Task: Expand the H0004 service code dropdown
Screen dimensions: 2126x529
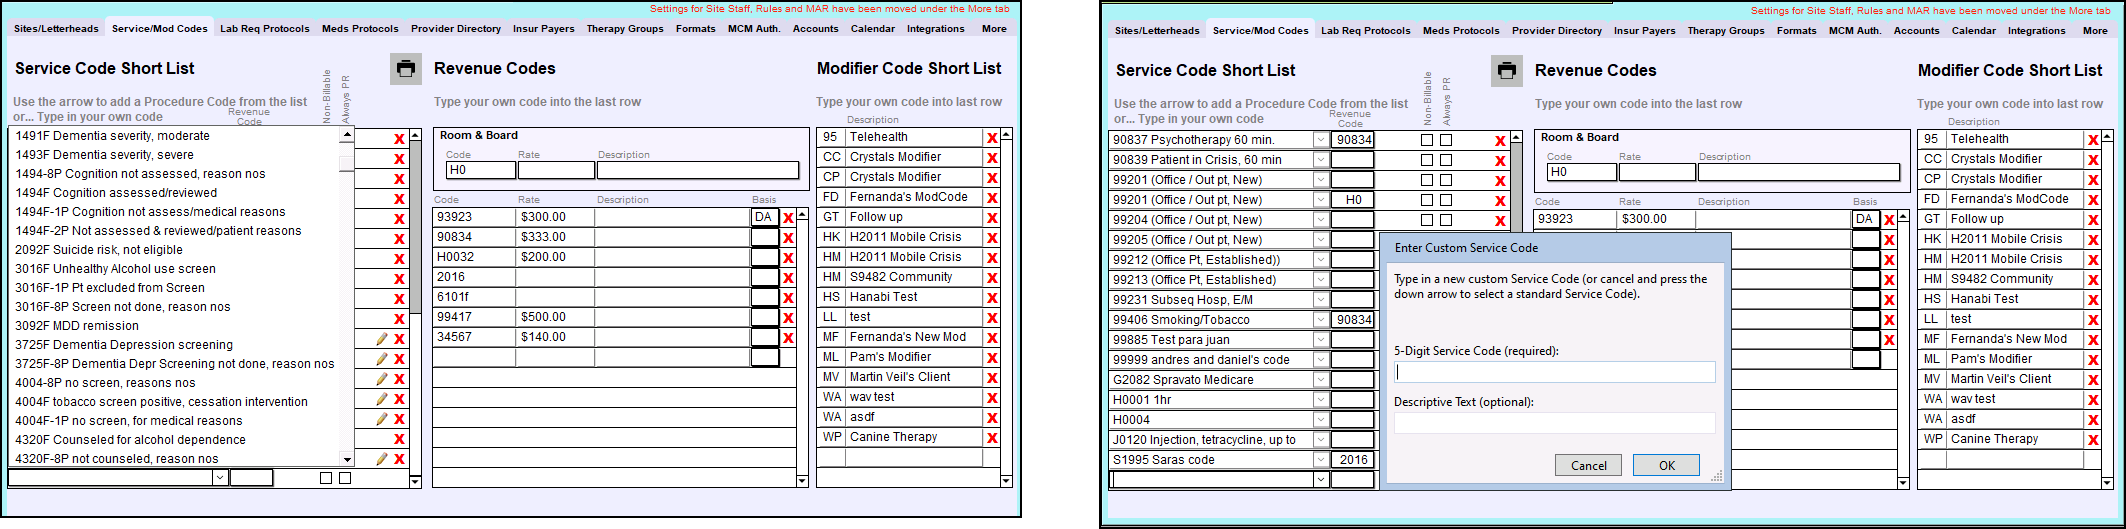Action: 1320,420
